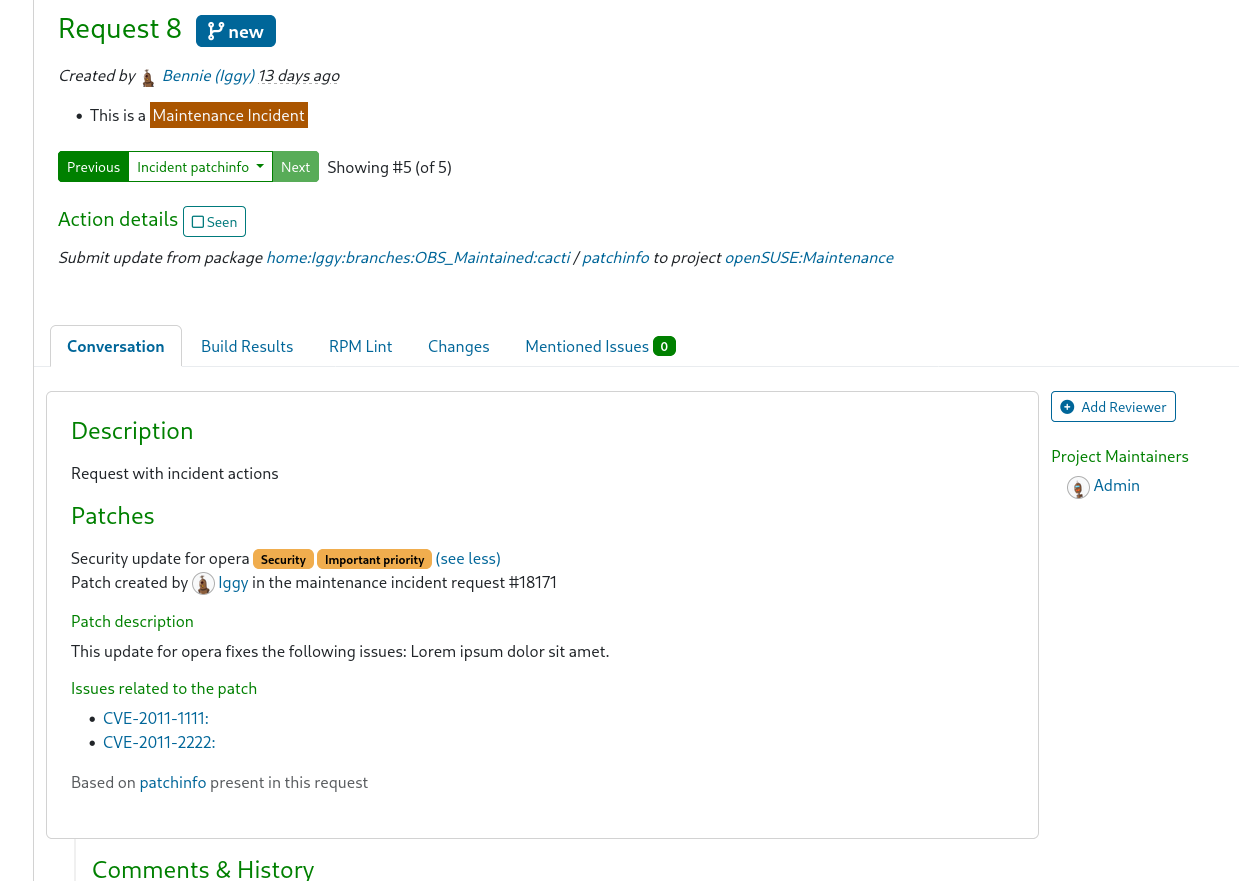The width and height of the screenshot is (1239, 881).
Task: Click the Next button for actions
Action: (295, 167)
